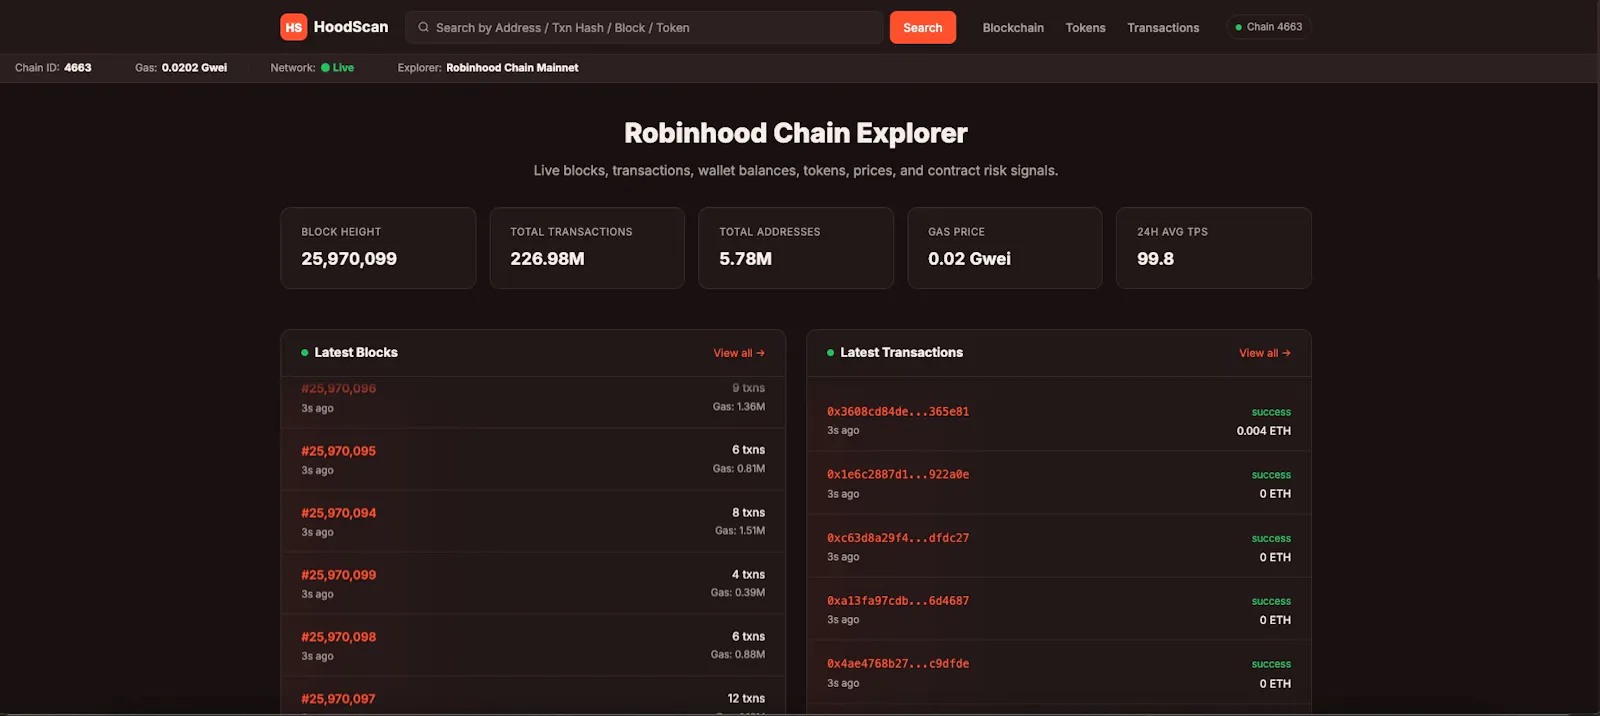Open block #25,970,095
The image size is (1600, 716).
(338, 451)
